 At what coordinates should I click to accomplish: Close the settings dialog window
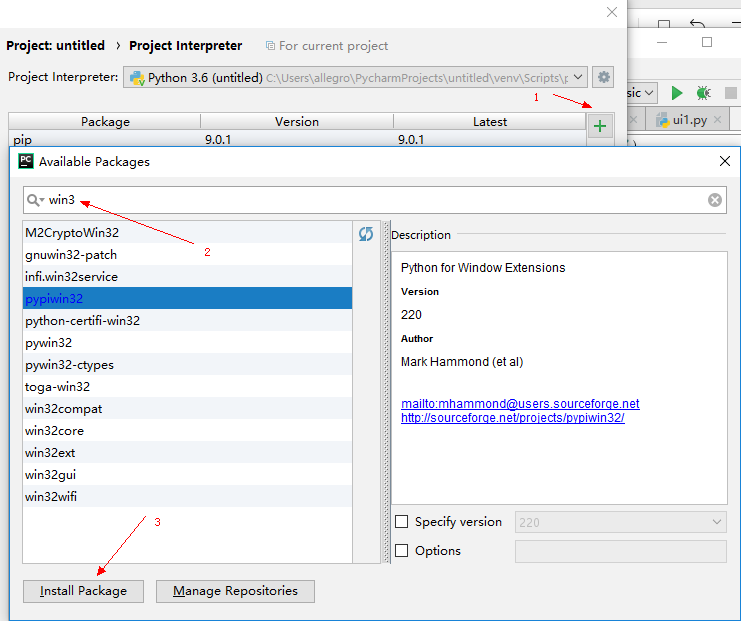click(612, 12)
